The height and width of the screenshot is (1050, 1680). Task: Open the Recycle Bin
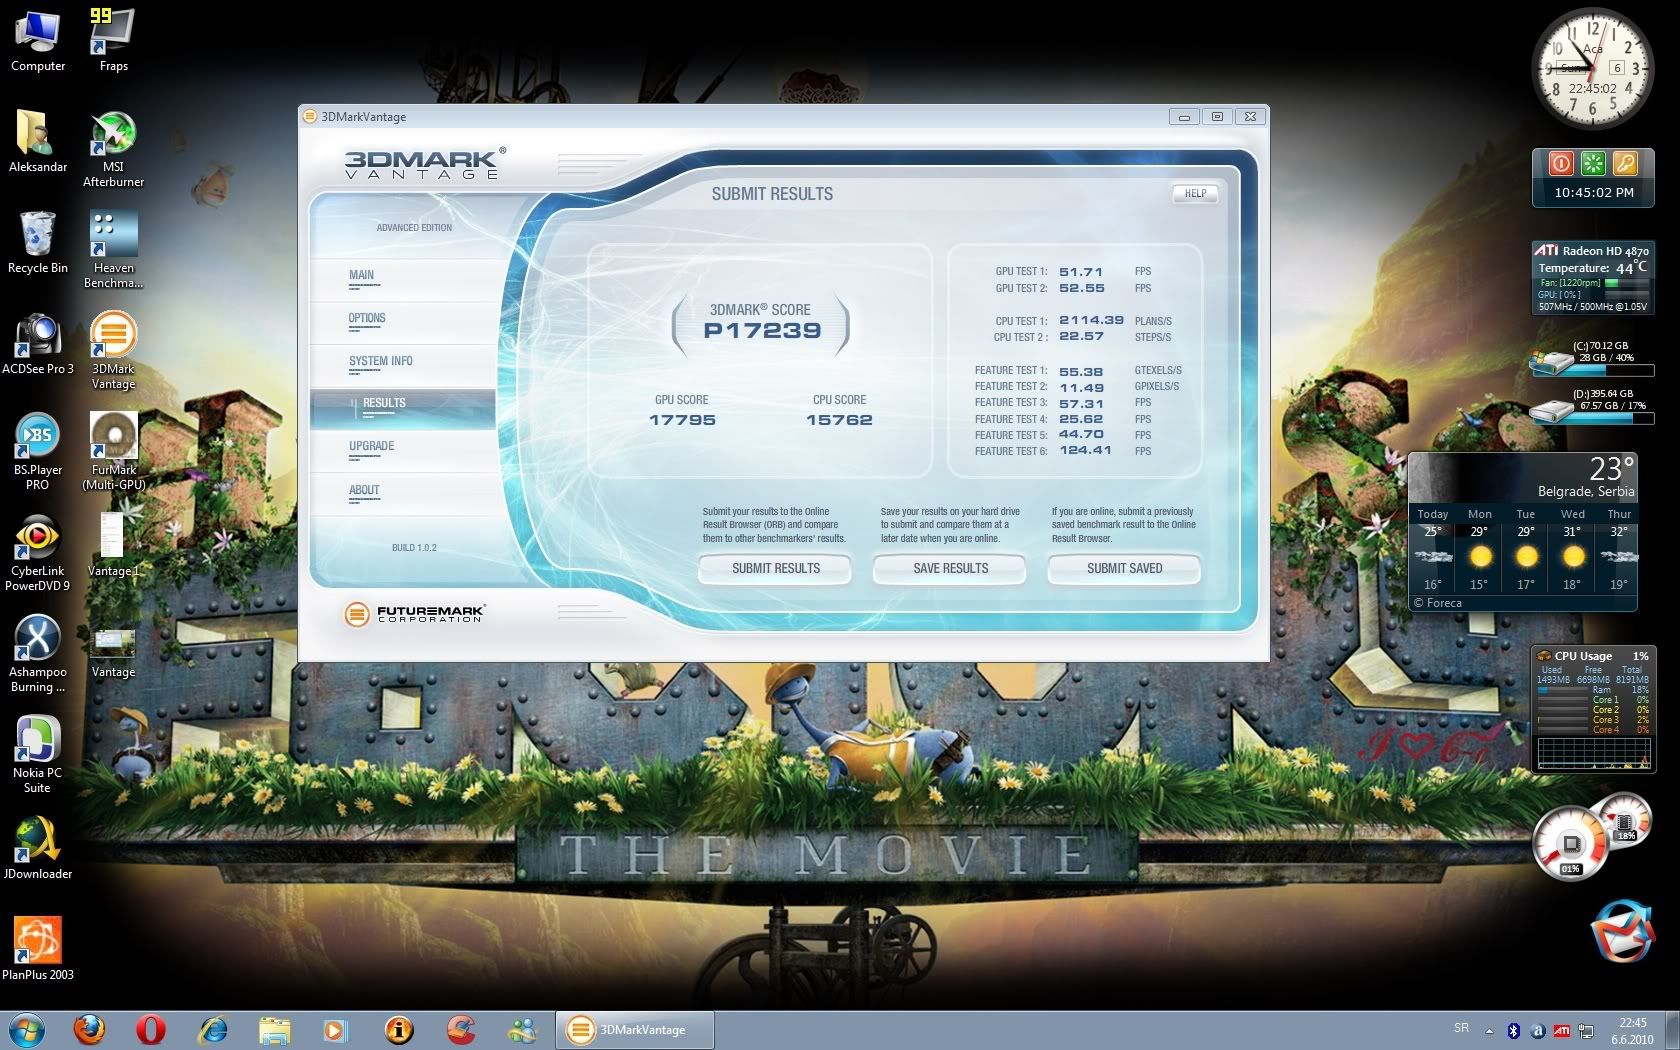point(38,243)
